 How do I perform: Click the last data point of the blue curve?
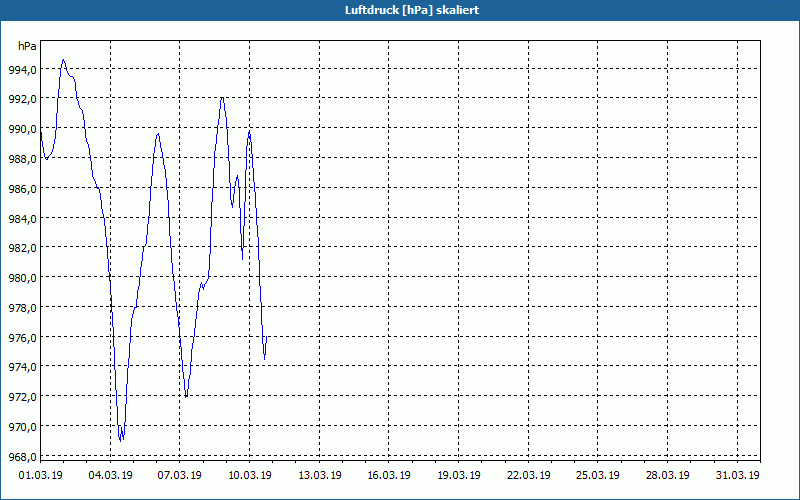(x=267, y=337)
